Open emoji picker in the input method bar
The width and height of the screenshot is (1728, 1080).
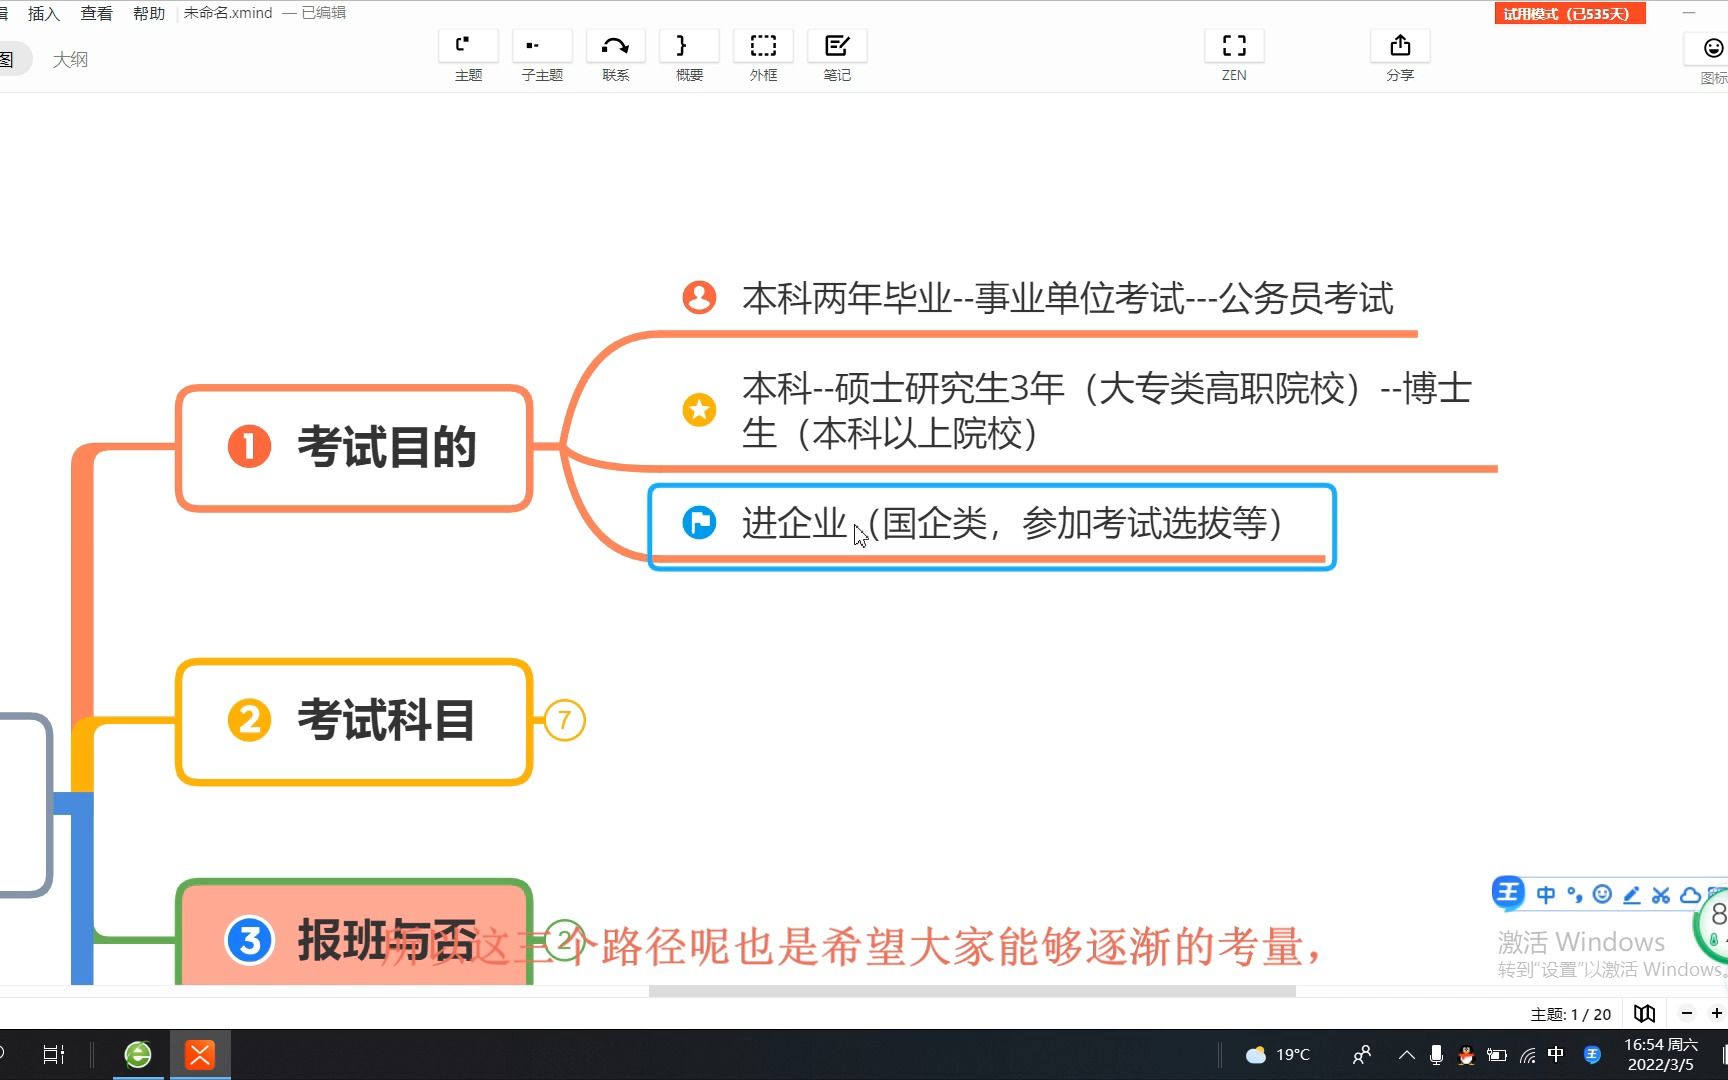[1602, 895]
